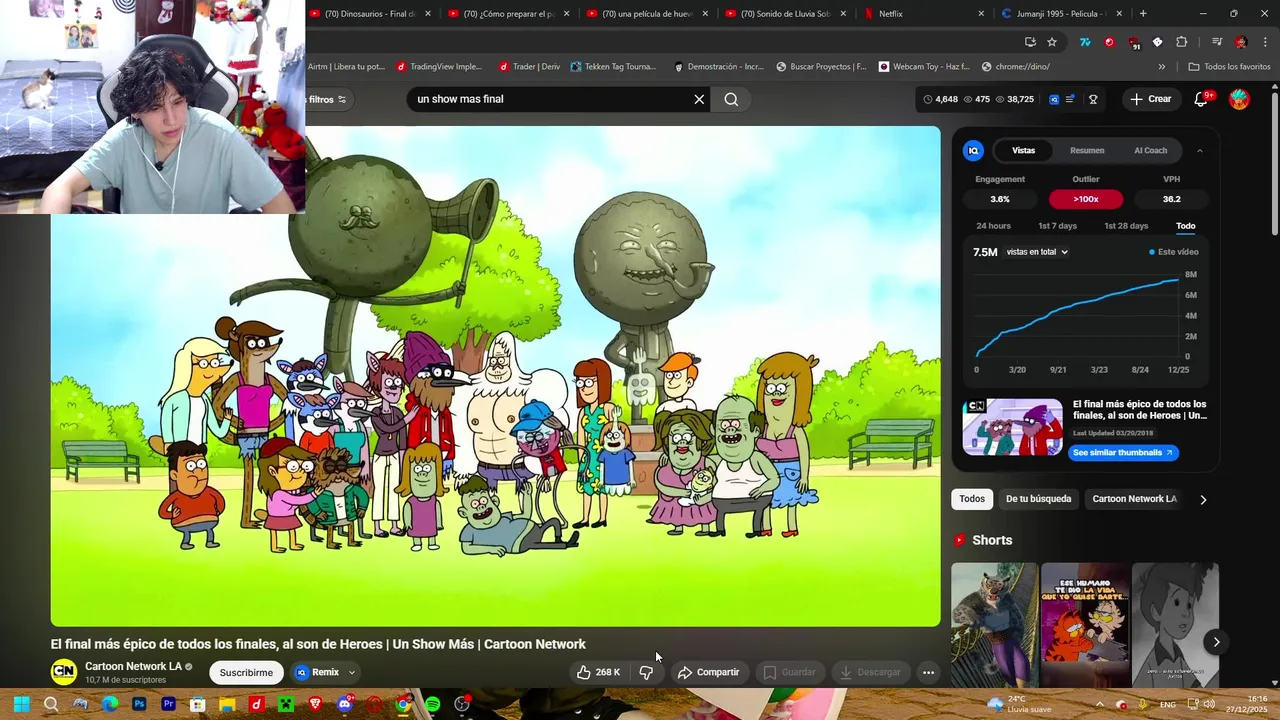Click in the YouTube search field
Screen dimensions: 1280x720
pos(549,99)
